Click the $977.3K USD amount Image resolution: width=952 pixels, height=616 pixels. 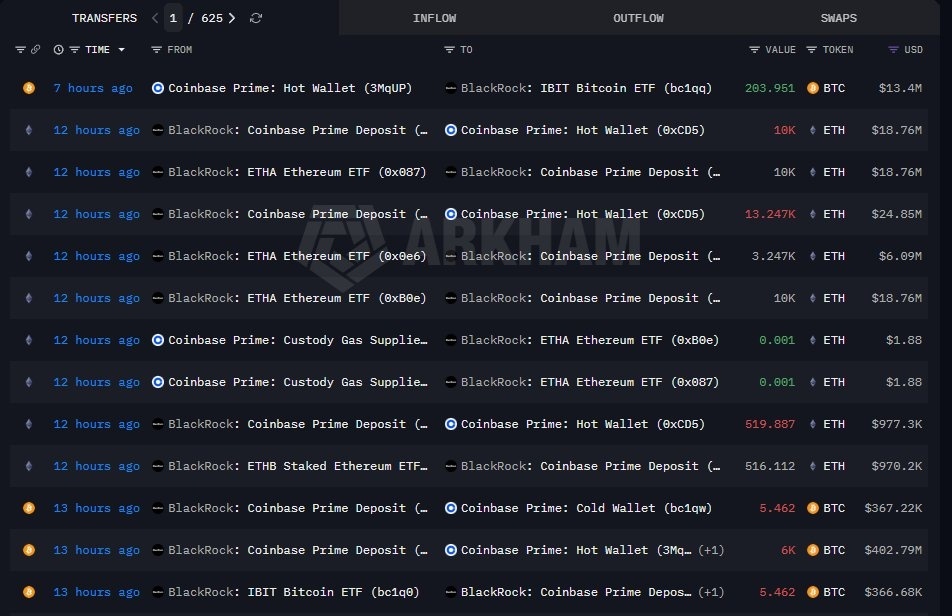click(x=896, y=424)
